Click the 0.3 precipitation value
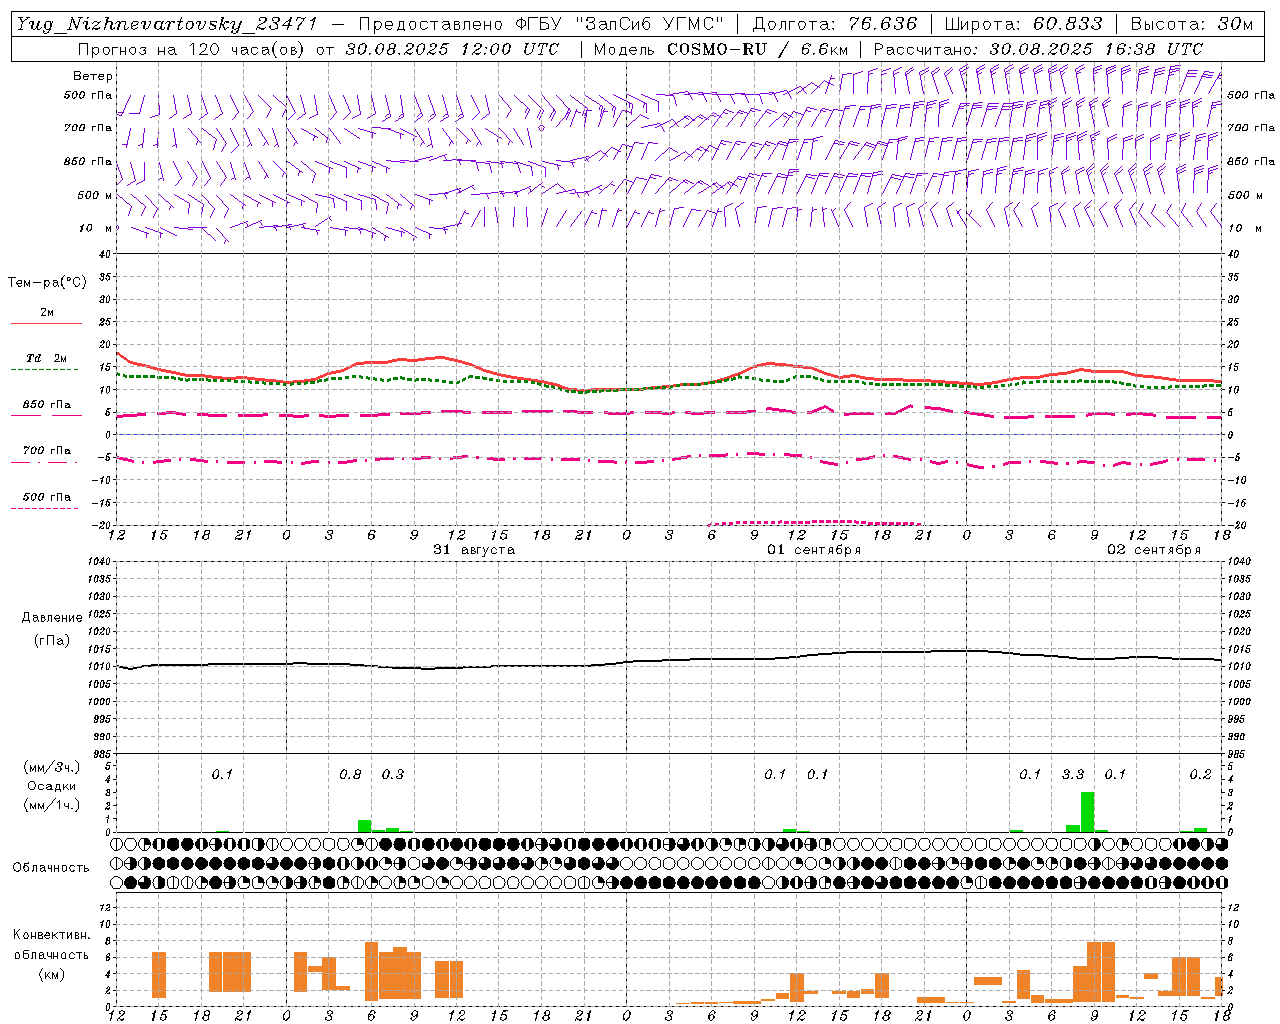Image resolution: width=1280 pixels, height=1024 pixels. pyautogui.click(x=393, y=775)
